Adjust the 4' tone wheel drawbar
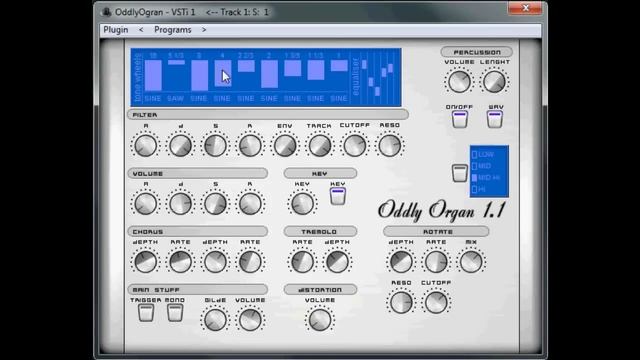The width and height of the screenshot is (640, 360). (222, 73)
